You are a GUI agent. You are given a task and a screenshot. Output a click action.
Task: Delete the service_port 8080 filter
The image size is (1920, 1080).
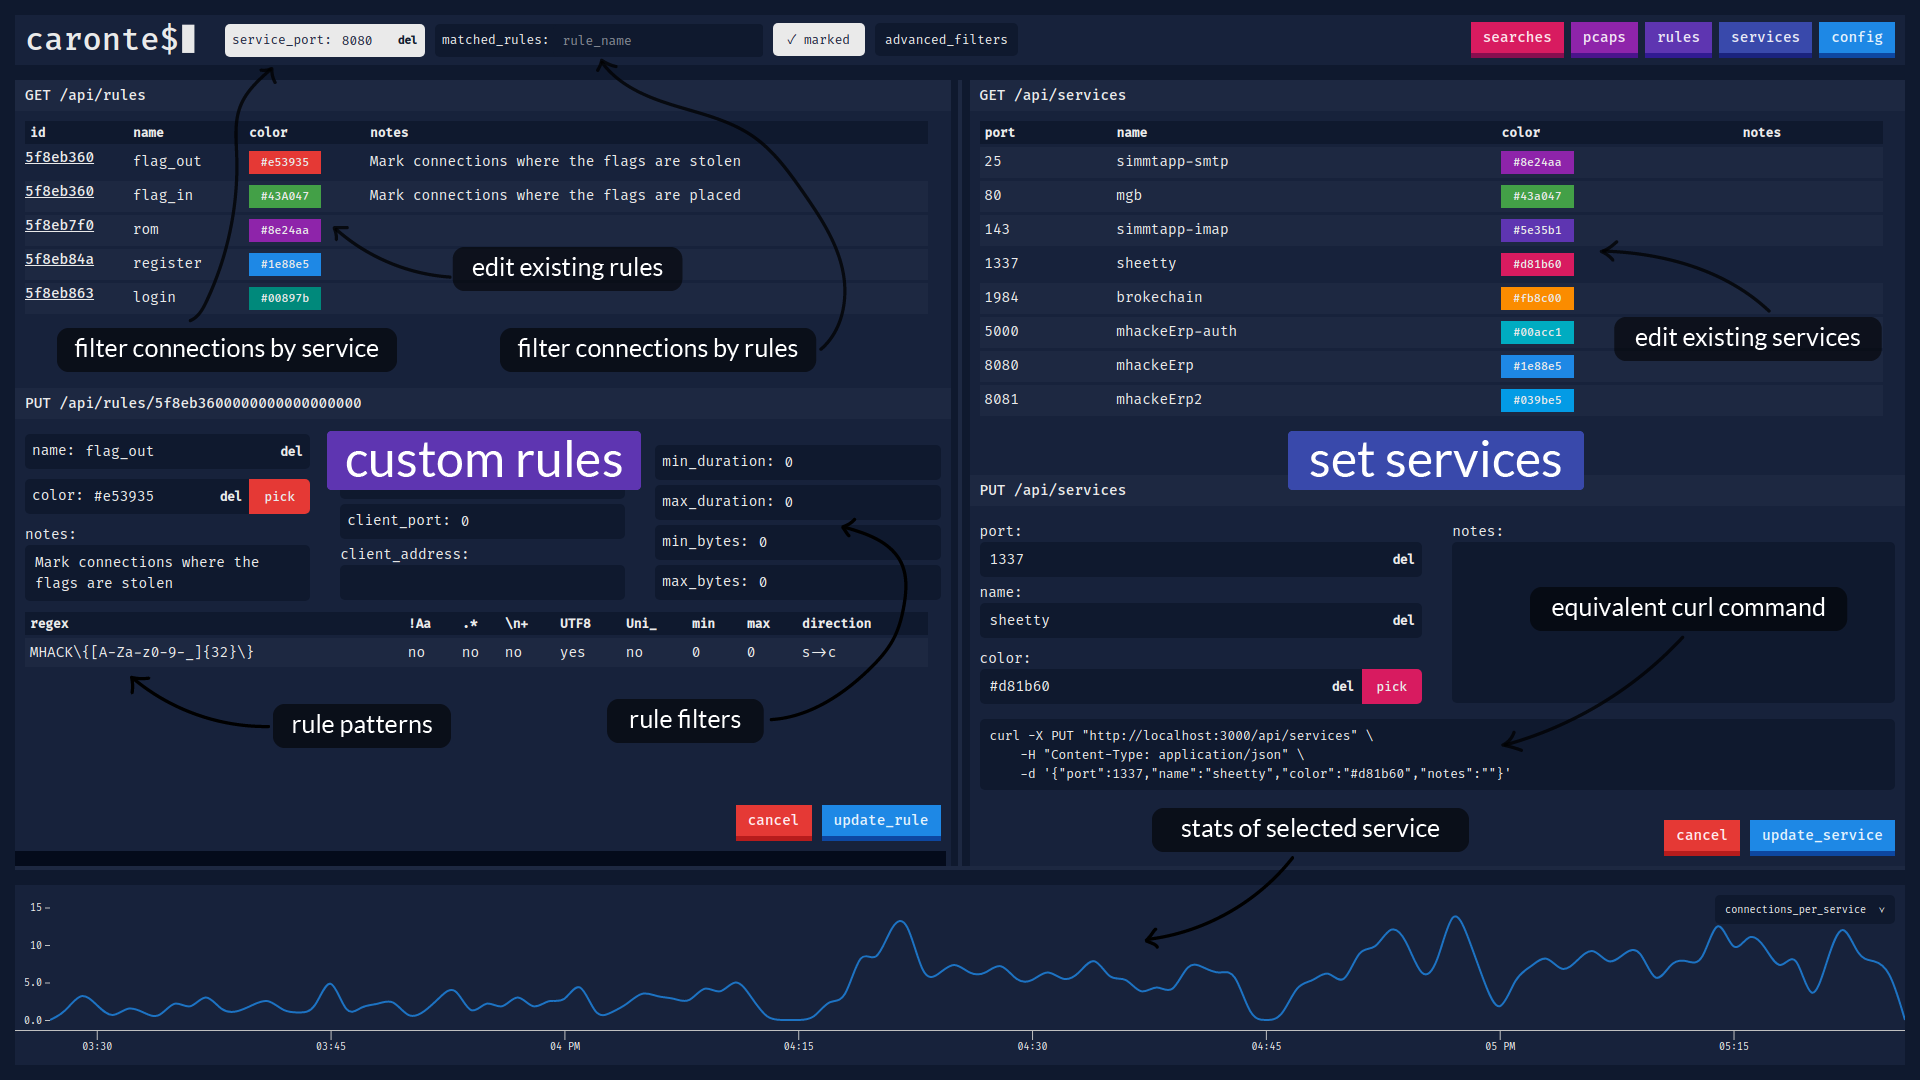[407, 40]
